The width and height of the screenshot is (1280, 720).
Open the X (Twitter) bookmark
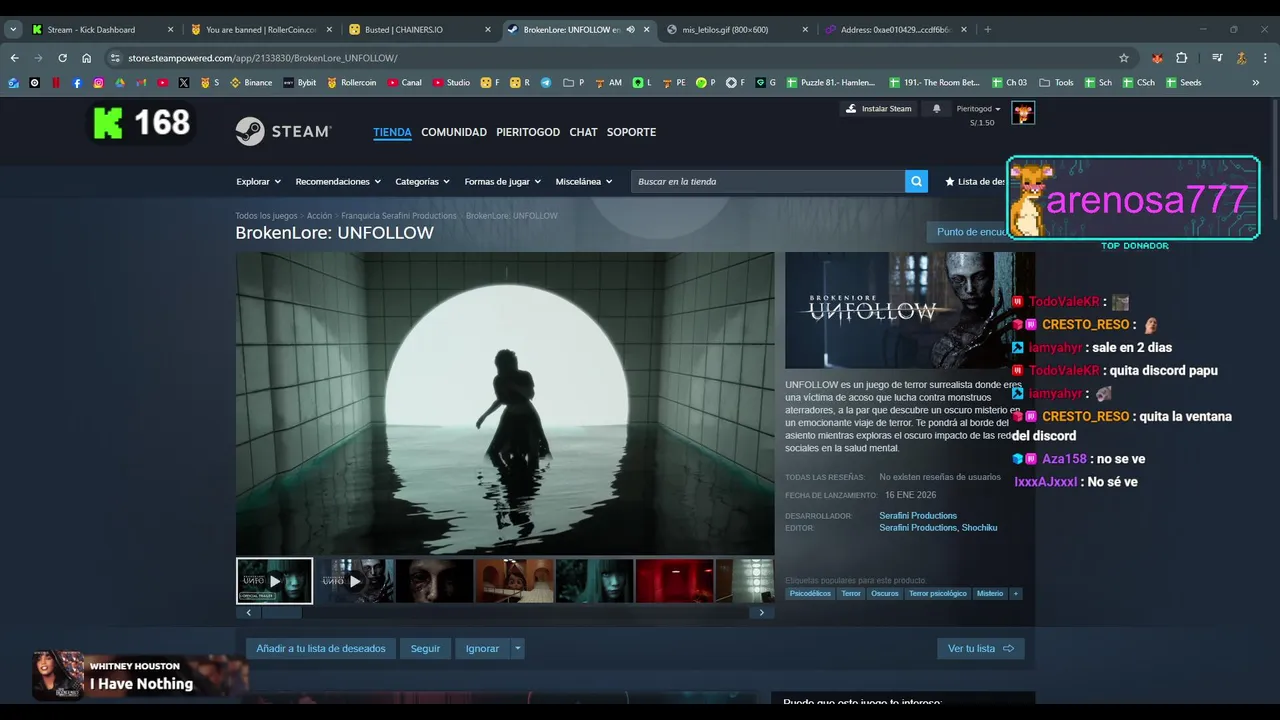pos(183,83)
